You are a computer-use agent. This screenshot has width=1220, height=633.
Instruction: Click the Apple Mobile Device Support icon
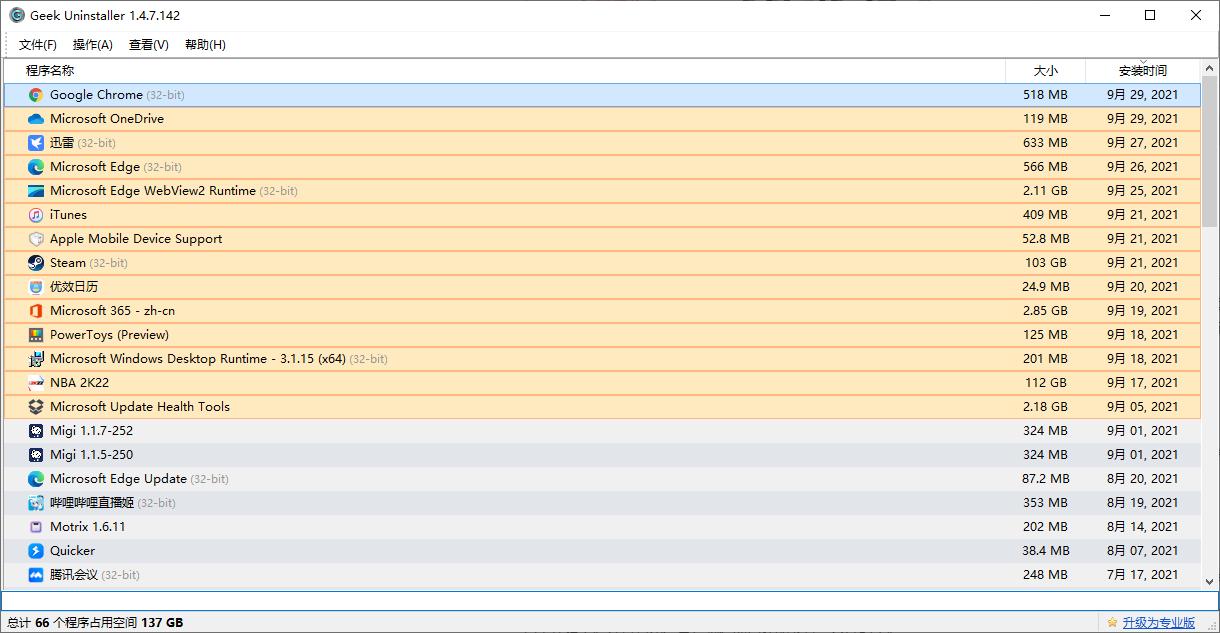click(36, 239)
